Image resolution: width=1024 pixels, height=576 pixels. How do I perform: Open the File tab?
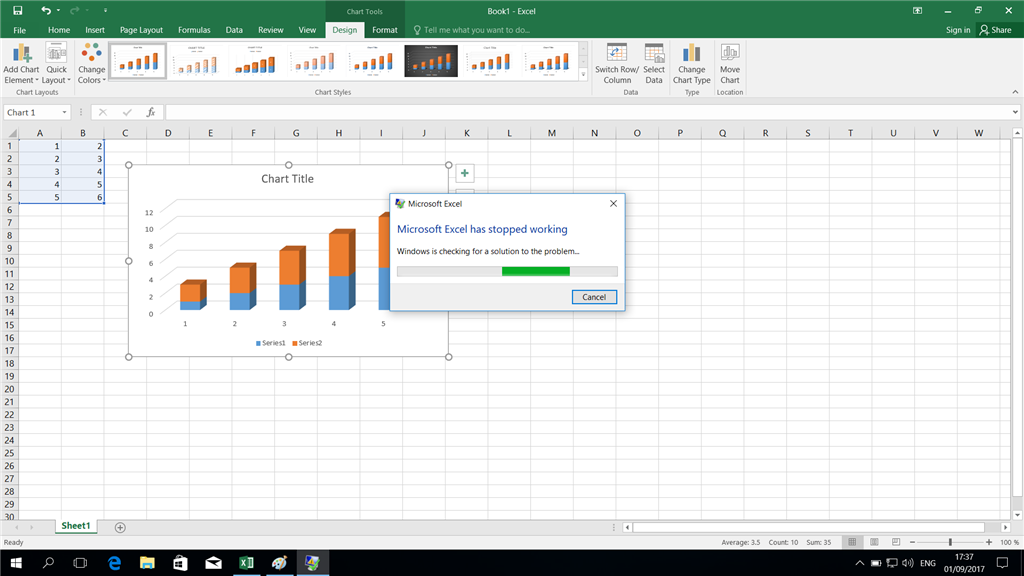20,30
